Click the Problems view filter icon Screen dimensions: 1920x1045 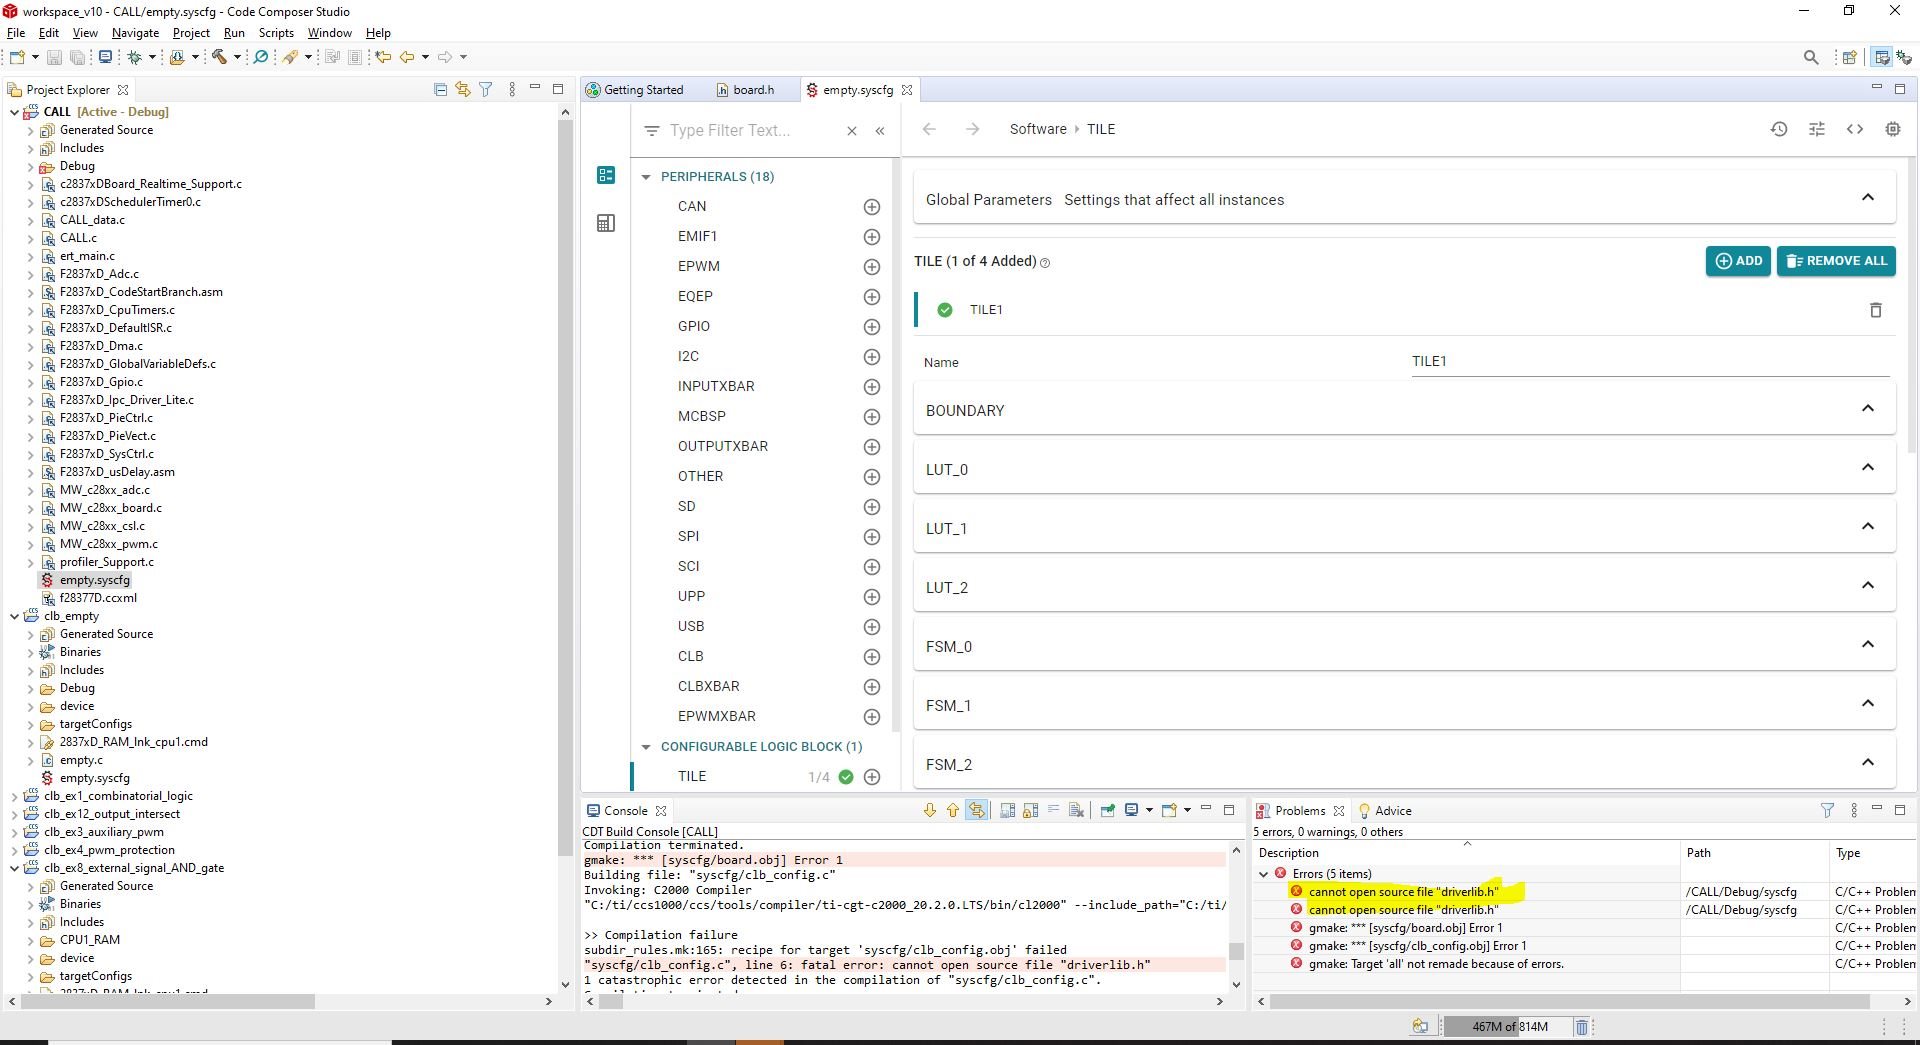pos(1827,811)
